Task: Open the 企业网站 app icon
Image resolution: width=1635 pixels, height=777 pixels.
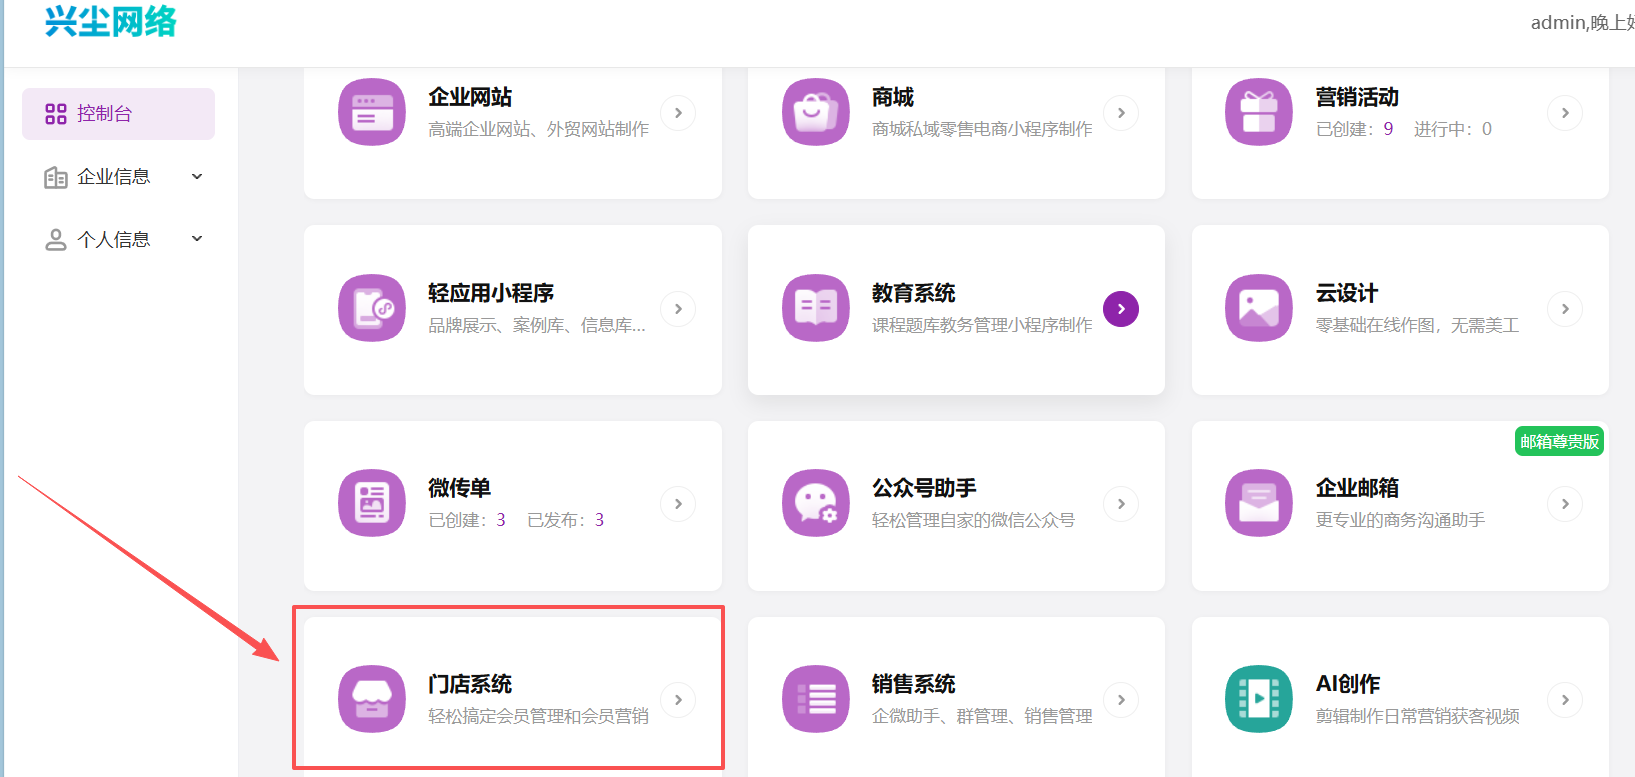Action: (372, 112)
